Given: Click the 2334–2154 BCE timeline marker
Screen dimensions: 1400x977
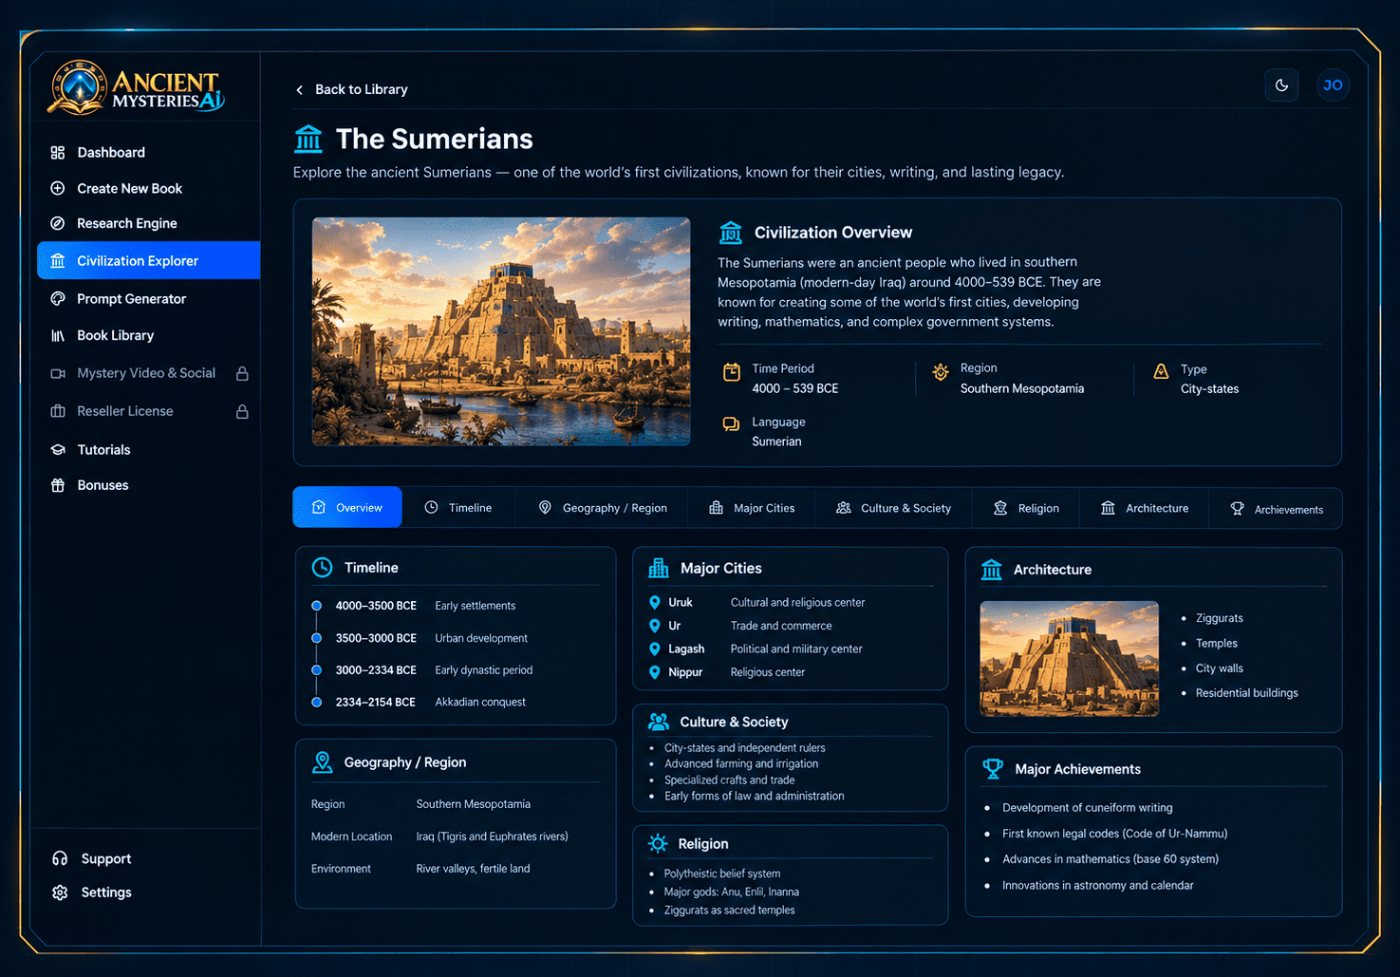Looking at the screenshot, I should click(316, 702).
